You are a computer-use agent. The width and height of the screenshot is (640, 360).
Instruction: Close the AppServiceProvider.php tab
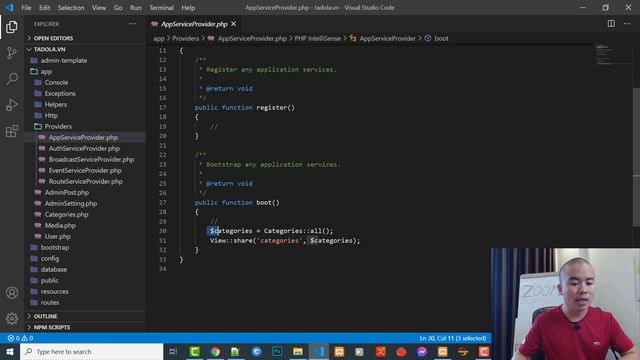click(x=233, y=24)
